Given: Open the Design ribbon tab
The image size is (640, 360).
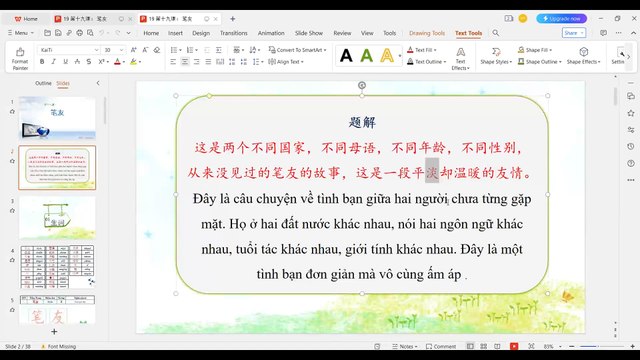Looking at the screenshot, I should pos(201,33).
